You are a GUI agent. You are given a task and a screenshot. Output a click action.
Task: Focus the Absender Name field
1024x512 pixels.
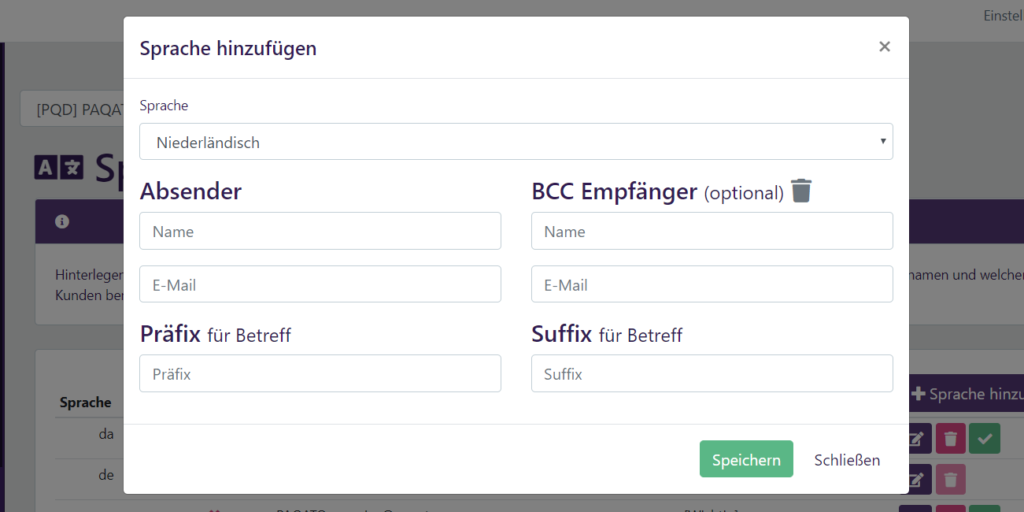320,231
